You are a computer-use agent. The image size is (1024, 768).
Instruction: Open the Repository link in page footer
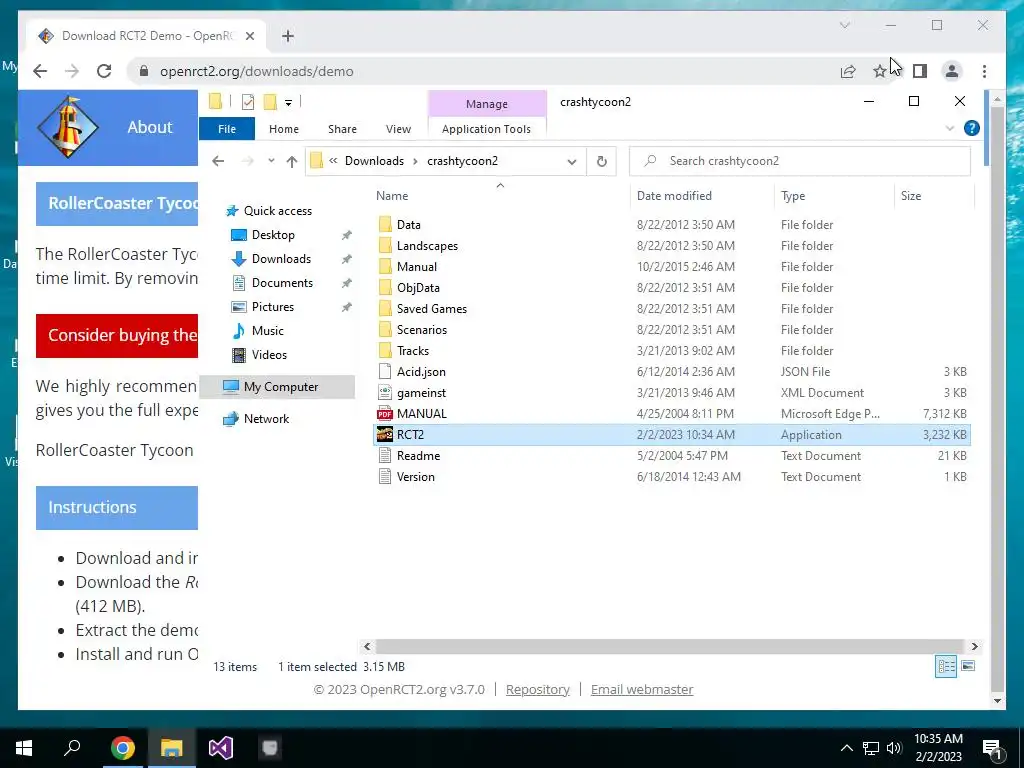point(537,690)
